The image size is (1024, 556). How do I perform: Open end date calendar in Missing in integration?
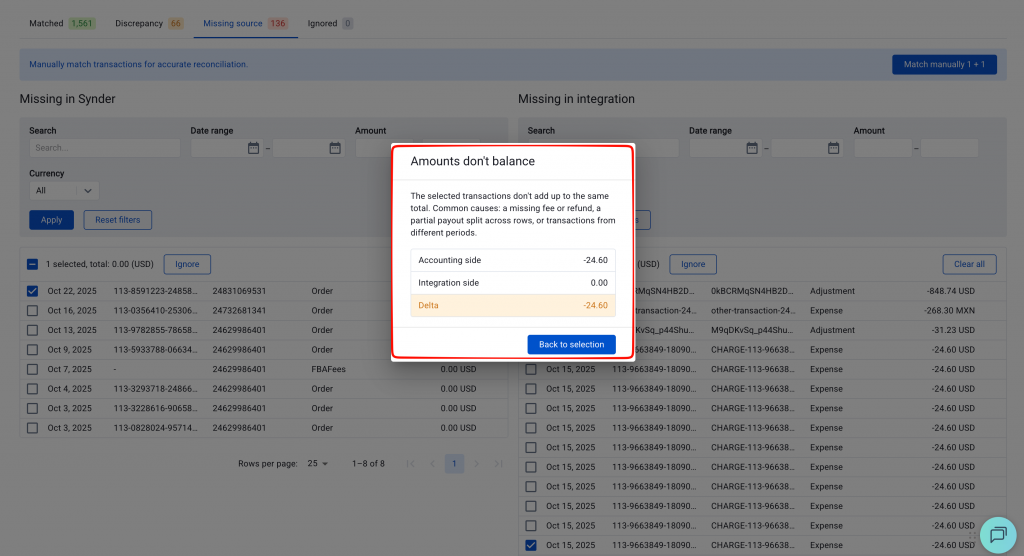click(x=833, y=148)
